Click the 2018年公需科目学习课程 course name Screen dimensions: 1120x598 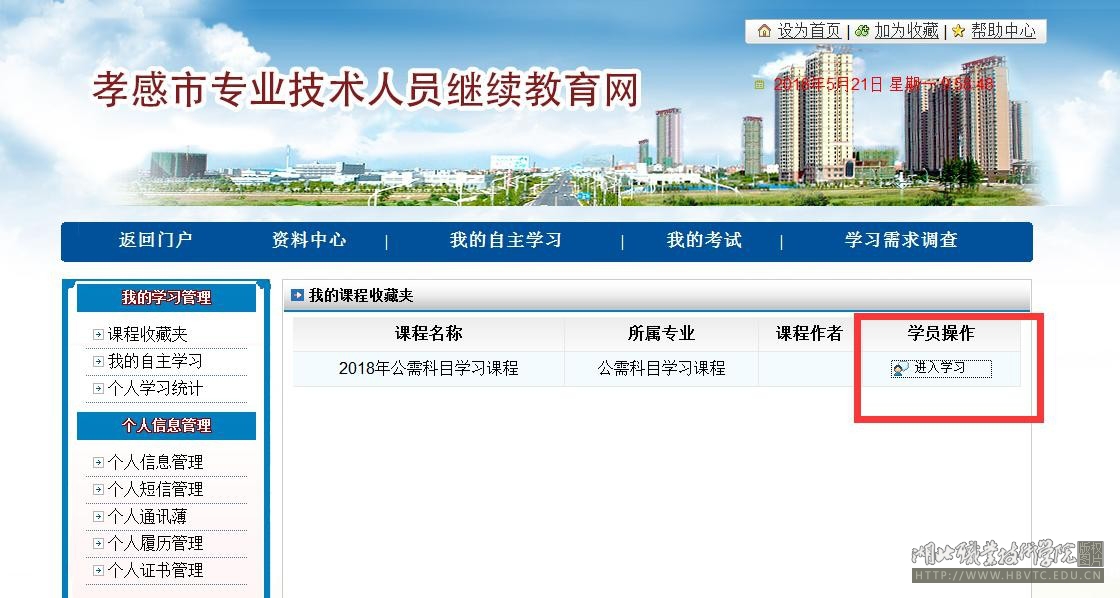(428, 368)
